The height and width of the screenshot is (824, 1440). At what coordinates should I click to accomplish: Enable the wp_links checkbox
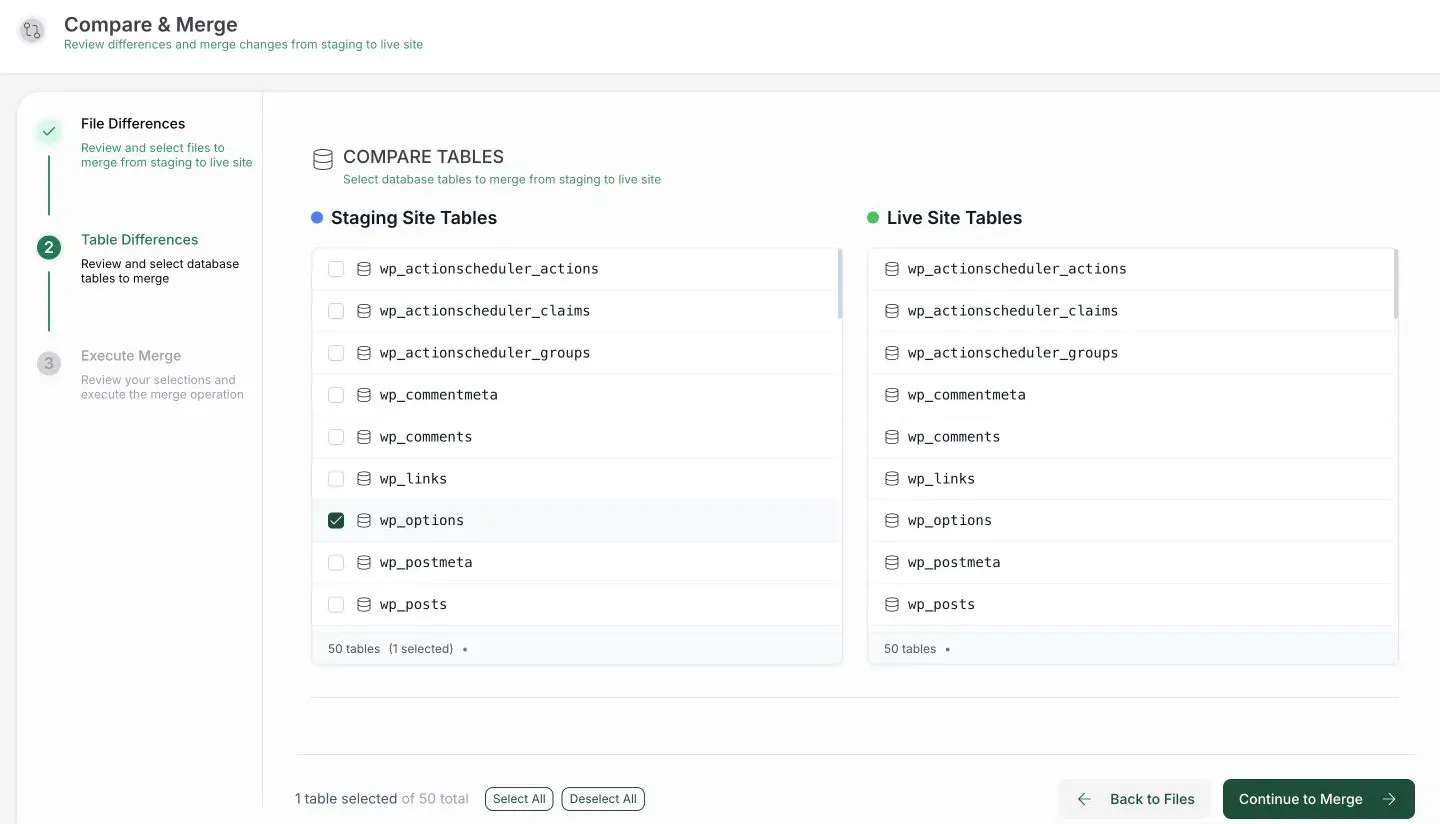click(x=336, y=479)
